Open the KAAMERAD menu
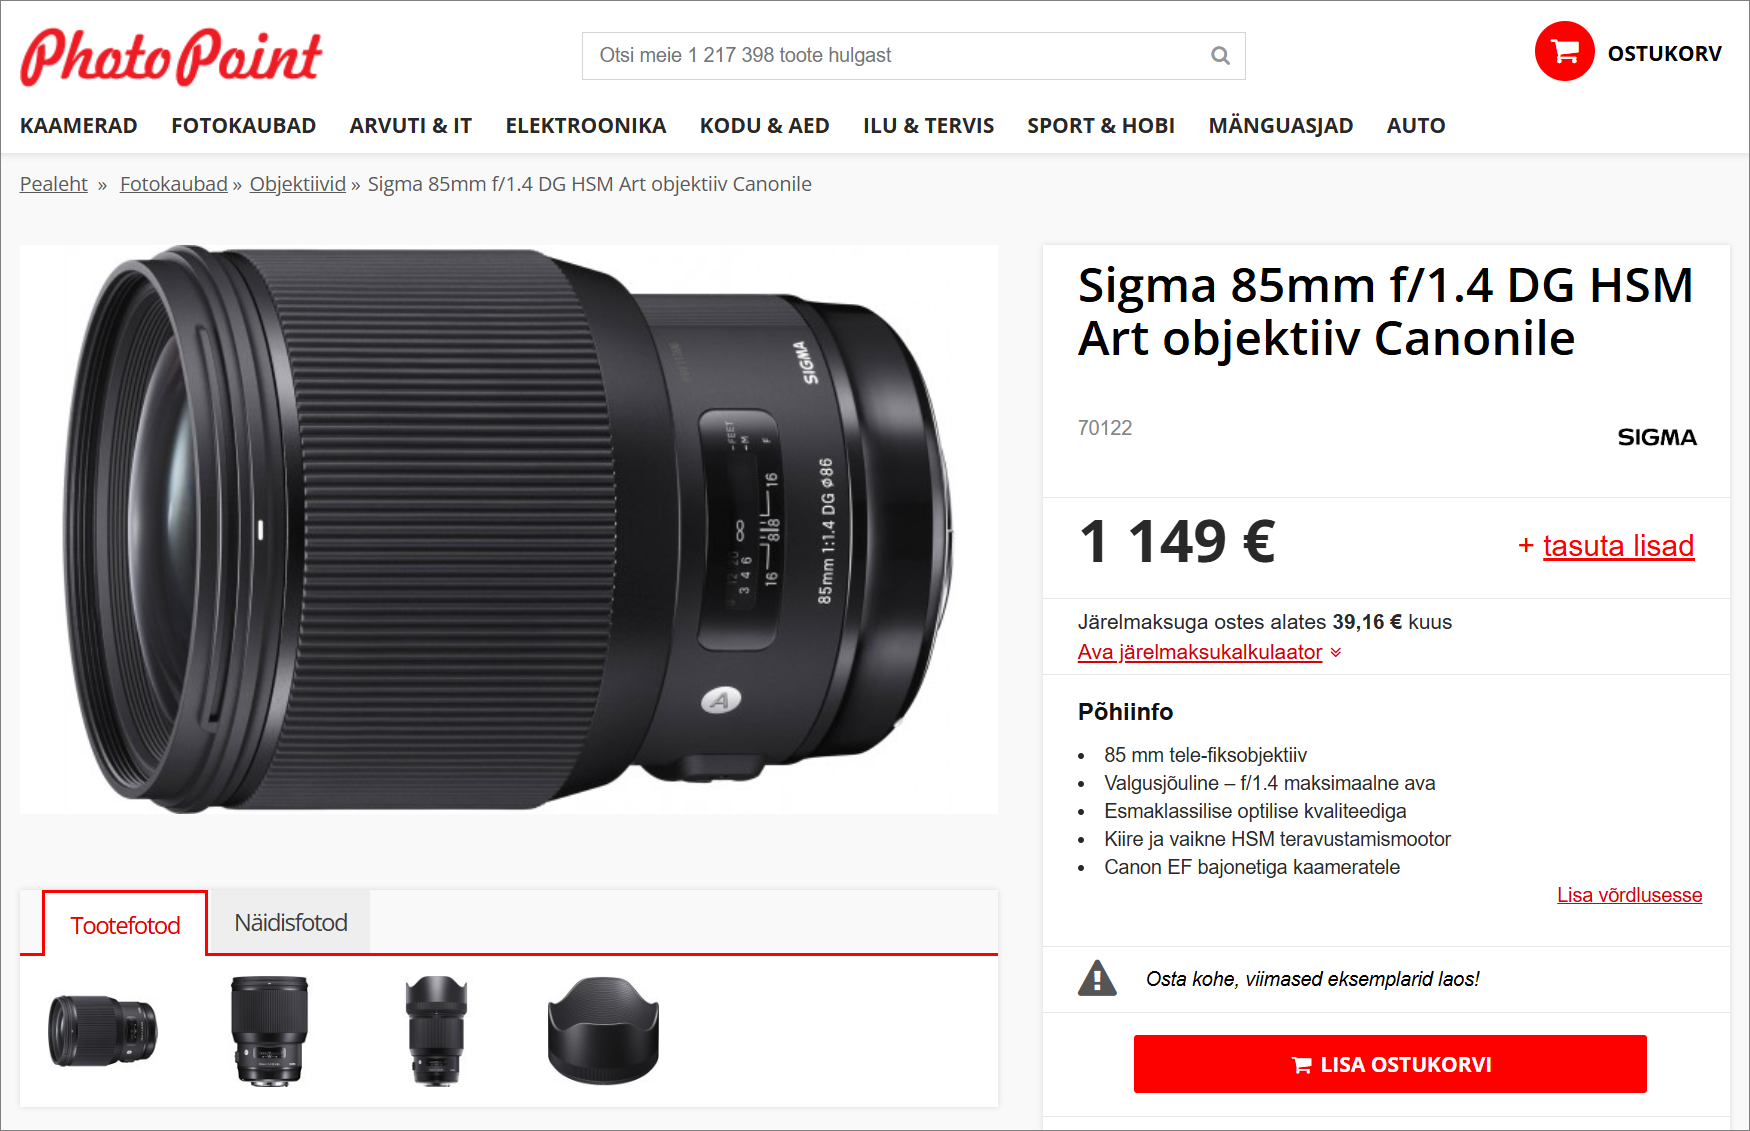This screenshot has width=1750, height=1131. click(x=79, y=126)
